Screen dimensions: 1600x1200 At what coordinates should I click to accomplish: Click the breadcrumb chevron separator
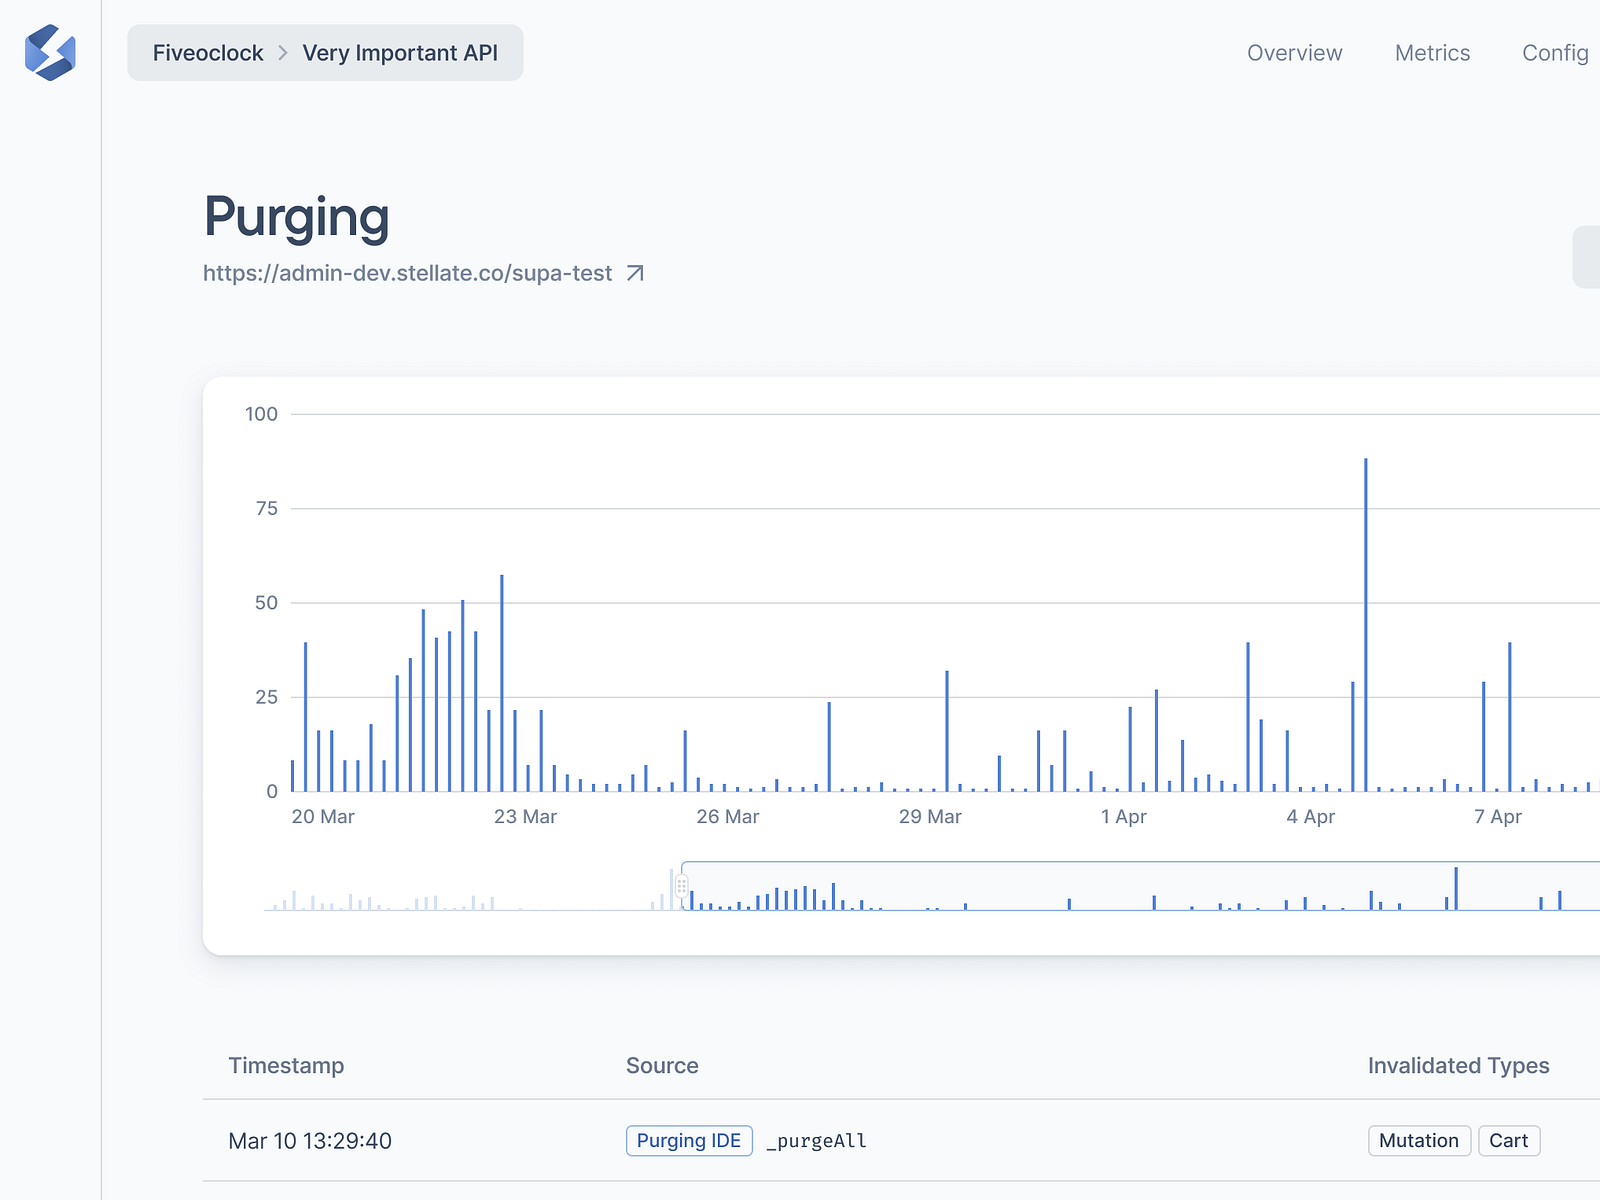(283, 53)
